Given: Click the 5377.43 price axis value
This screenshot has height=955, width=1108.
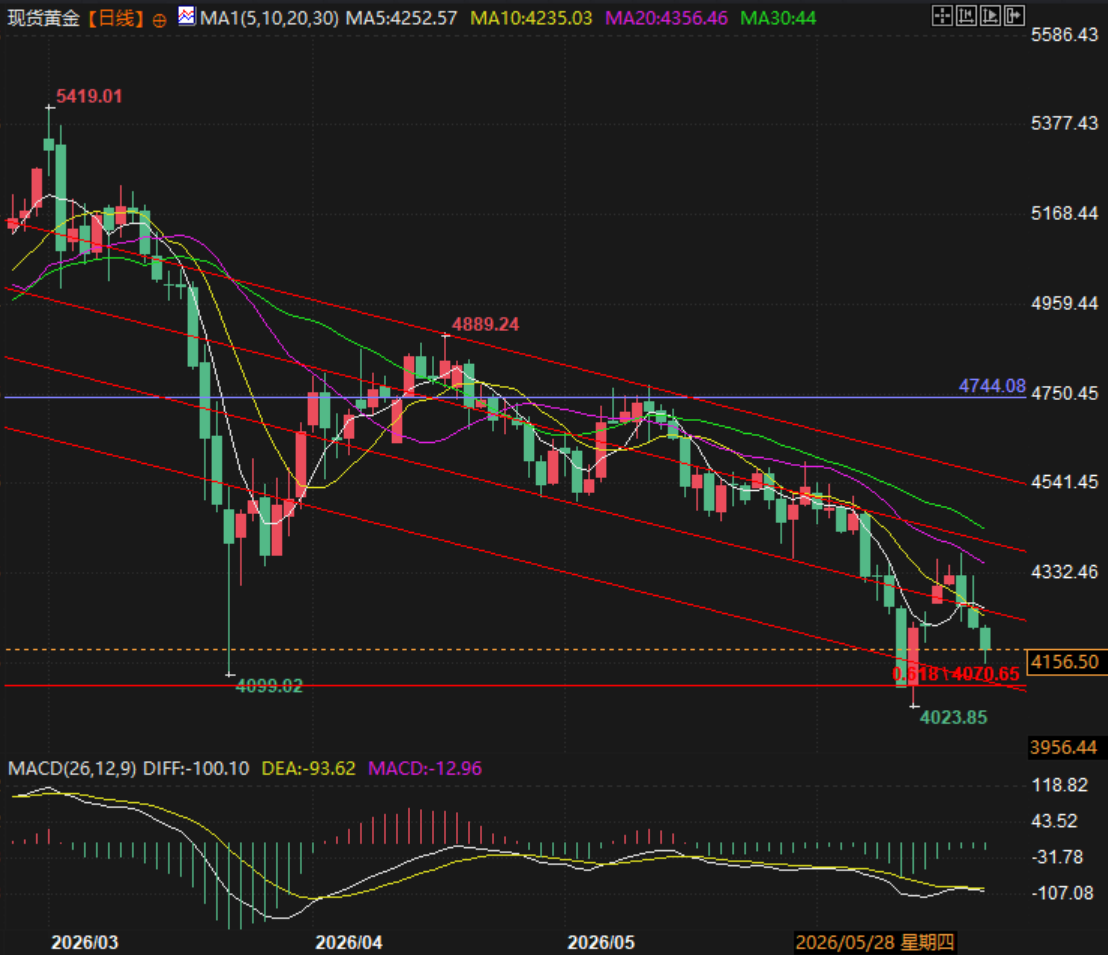Looking at the screenshot, I should click(x=1065, y=124).
